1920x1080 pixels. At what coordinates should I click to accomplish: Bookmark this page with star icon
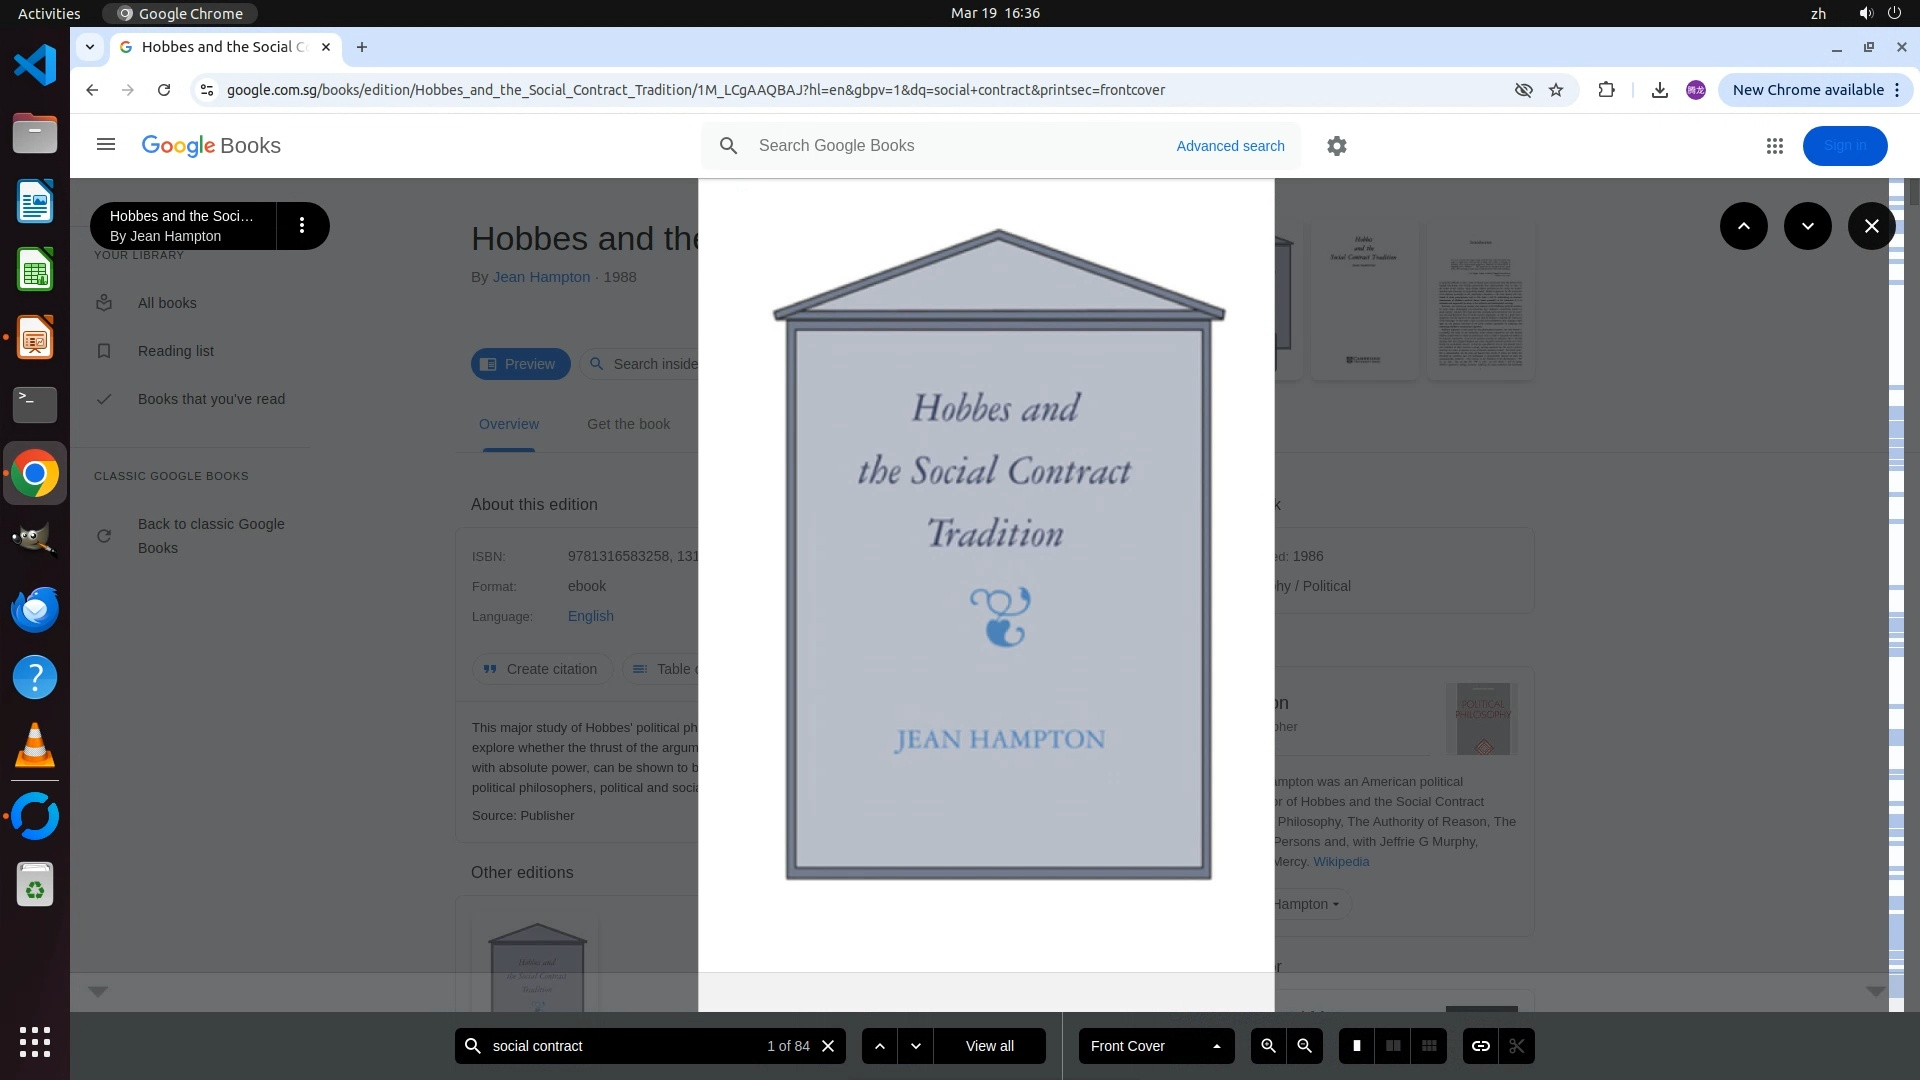click(1556, 90)
